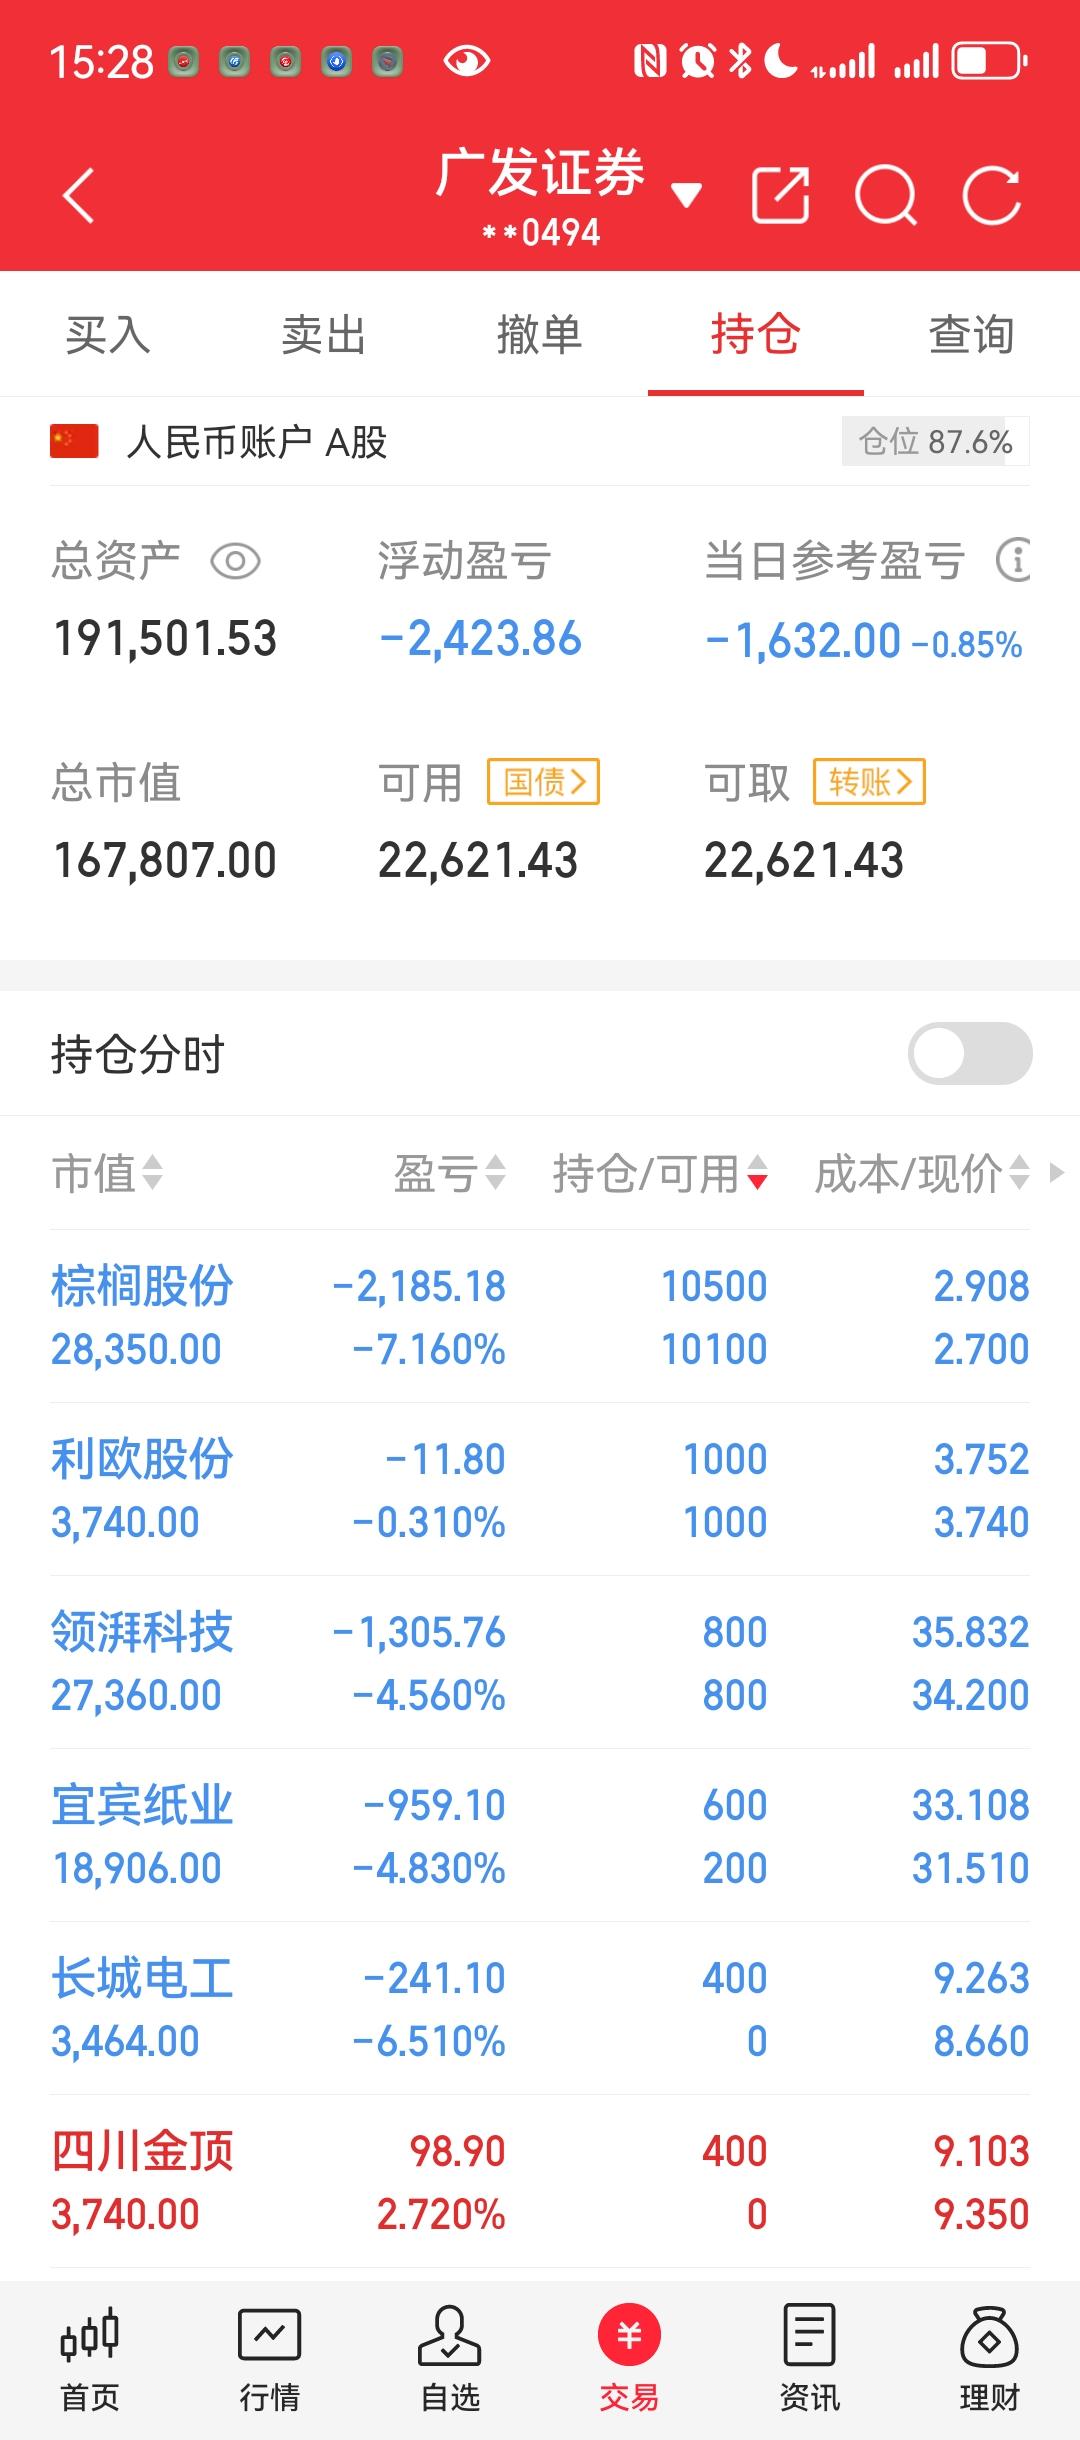Switch to the 撤单 tab
Viewport: 1080px width, 2440px height.
(x=540, y=334)
